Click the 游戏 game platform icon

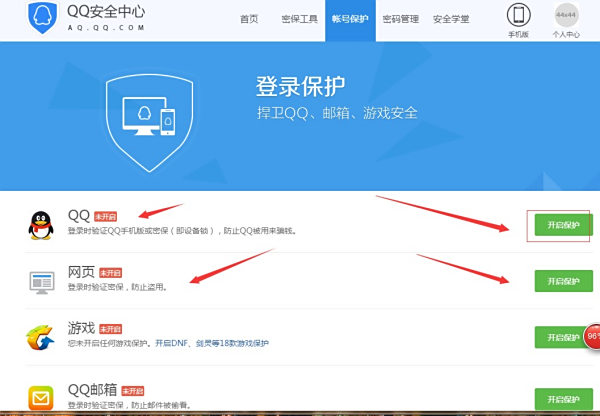tap(40, 337)
